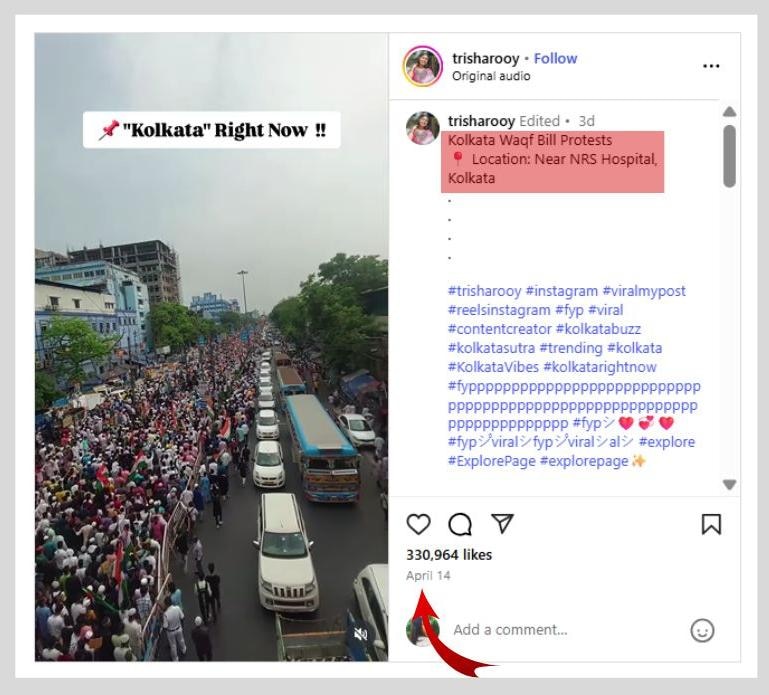Open the #ExplorePage hashtag

(x=491, y=461)
